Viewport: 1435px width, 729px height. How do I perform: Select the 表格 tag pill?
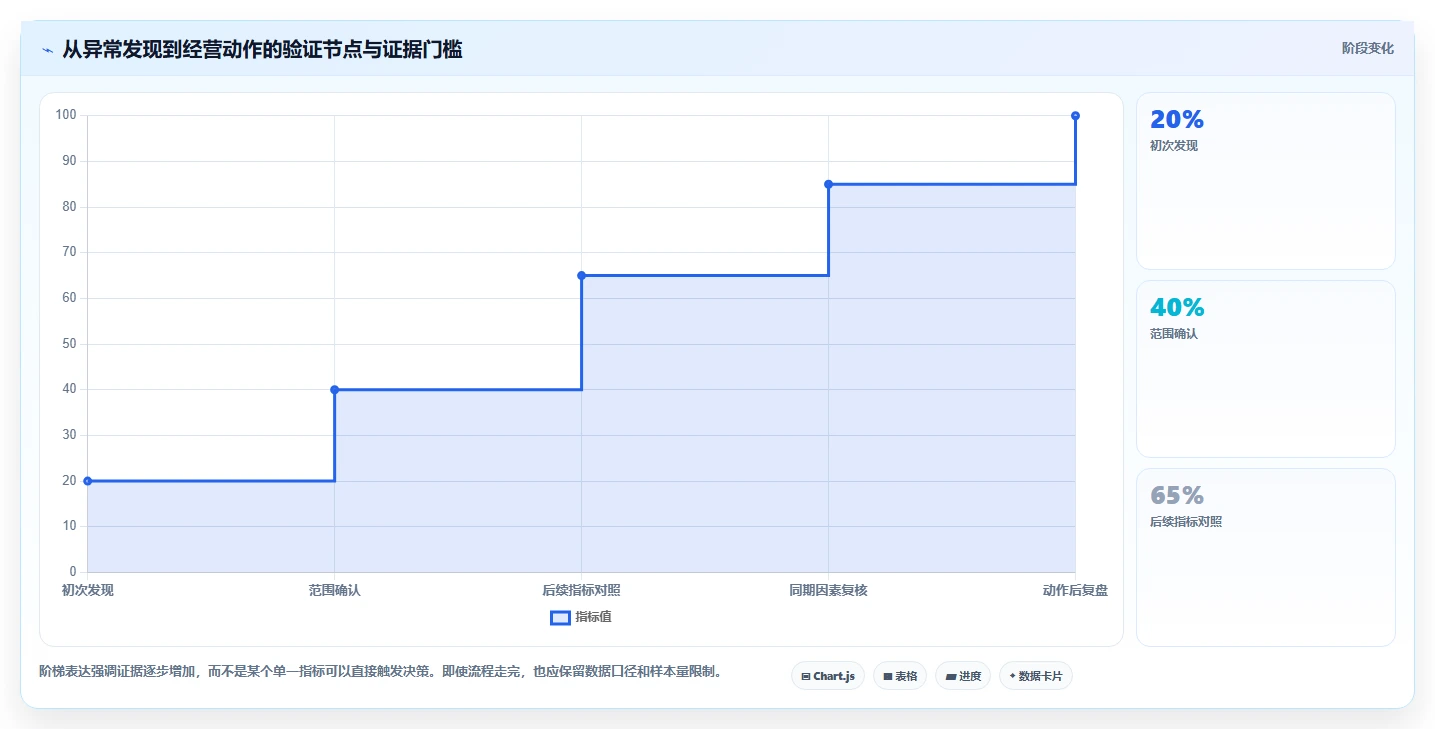point(900,676)
